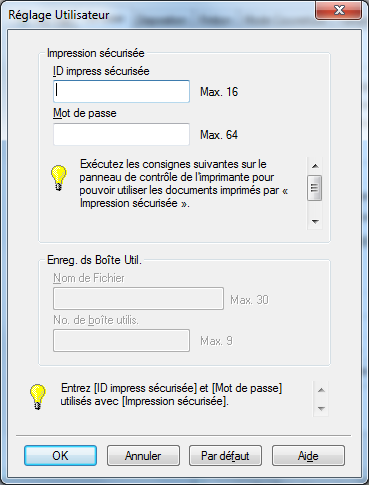Confirm settings with the OK button

(60, 455)
